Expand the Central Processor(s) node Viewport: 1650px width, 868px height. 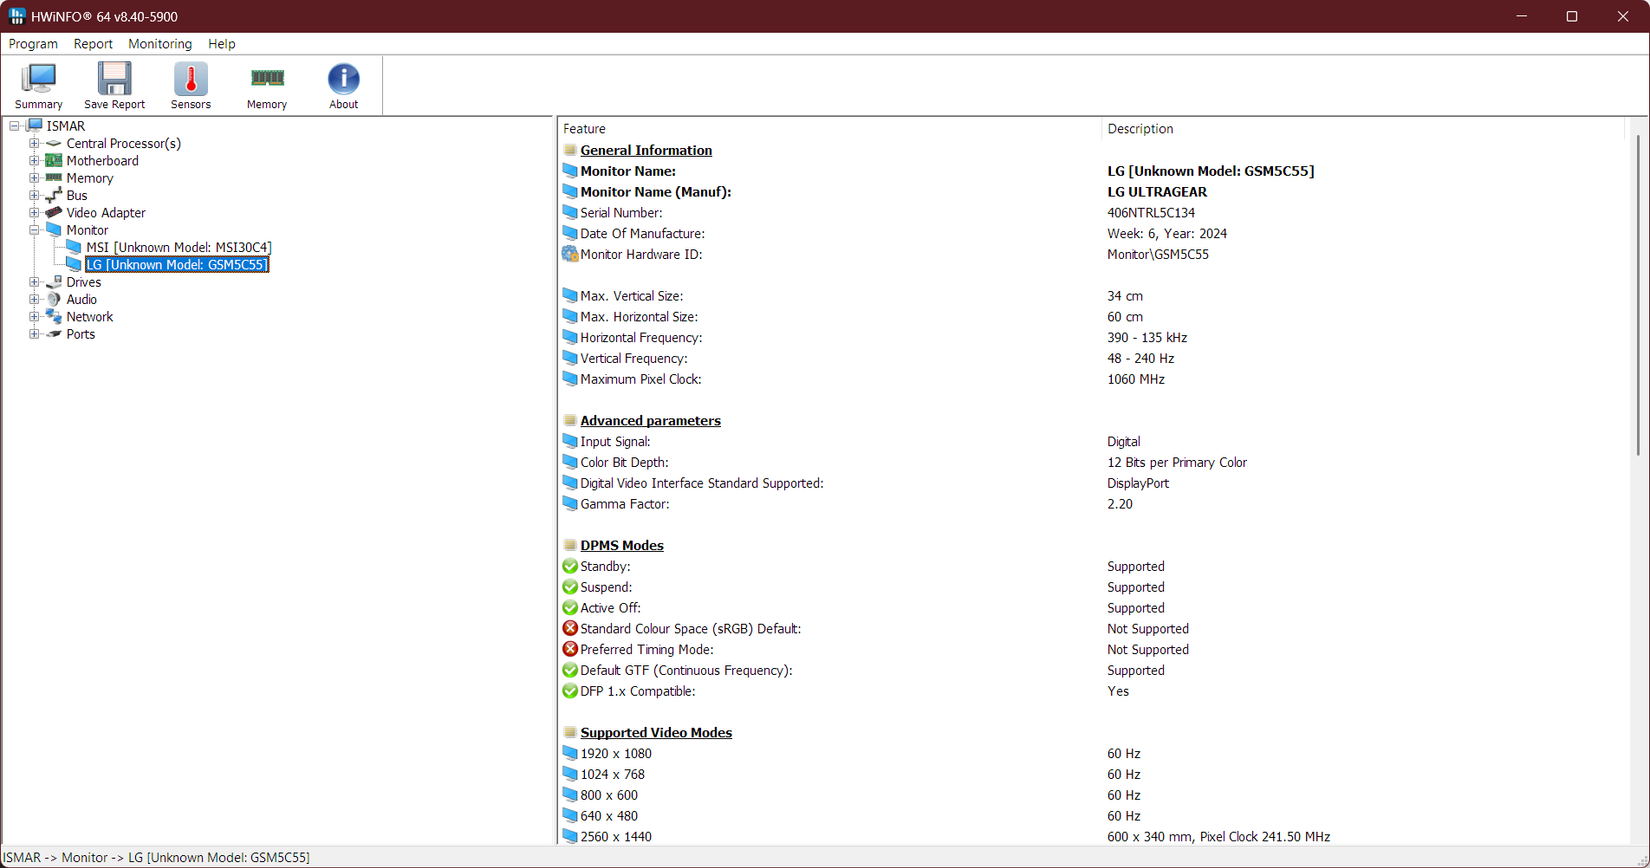pos(34,143)
